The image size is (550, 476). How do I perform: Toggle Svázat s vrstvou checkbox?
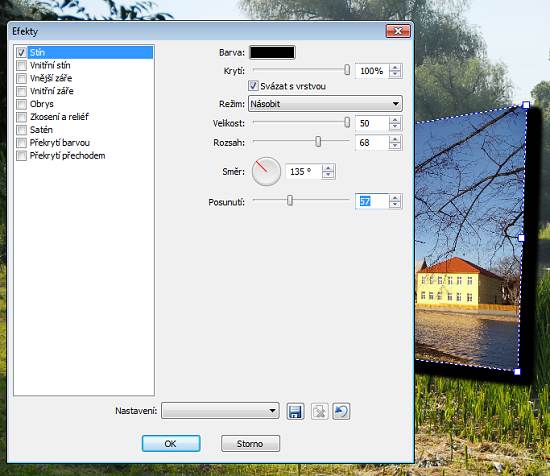coord(253,86)
